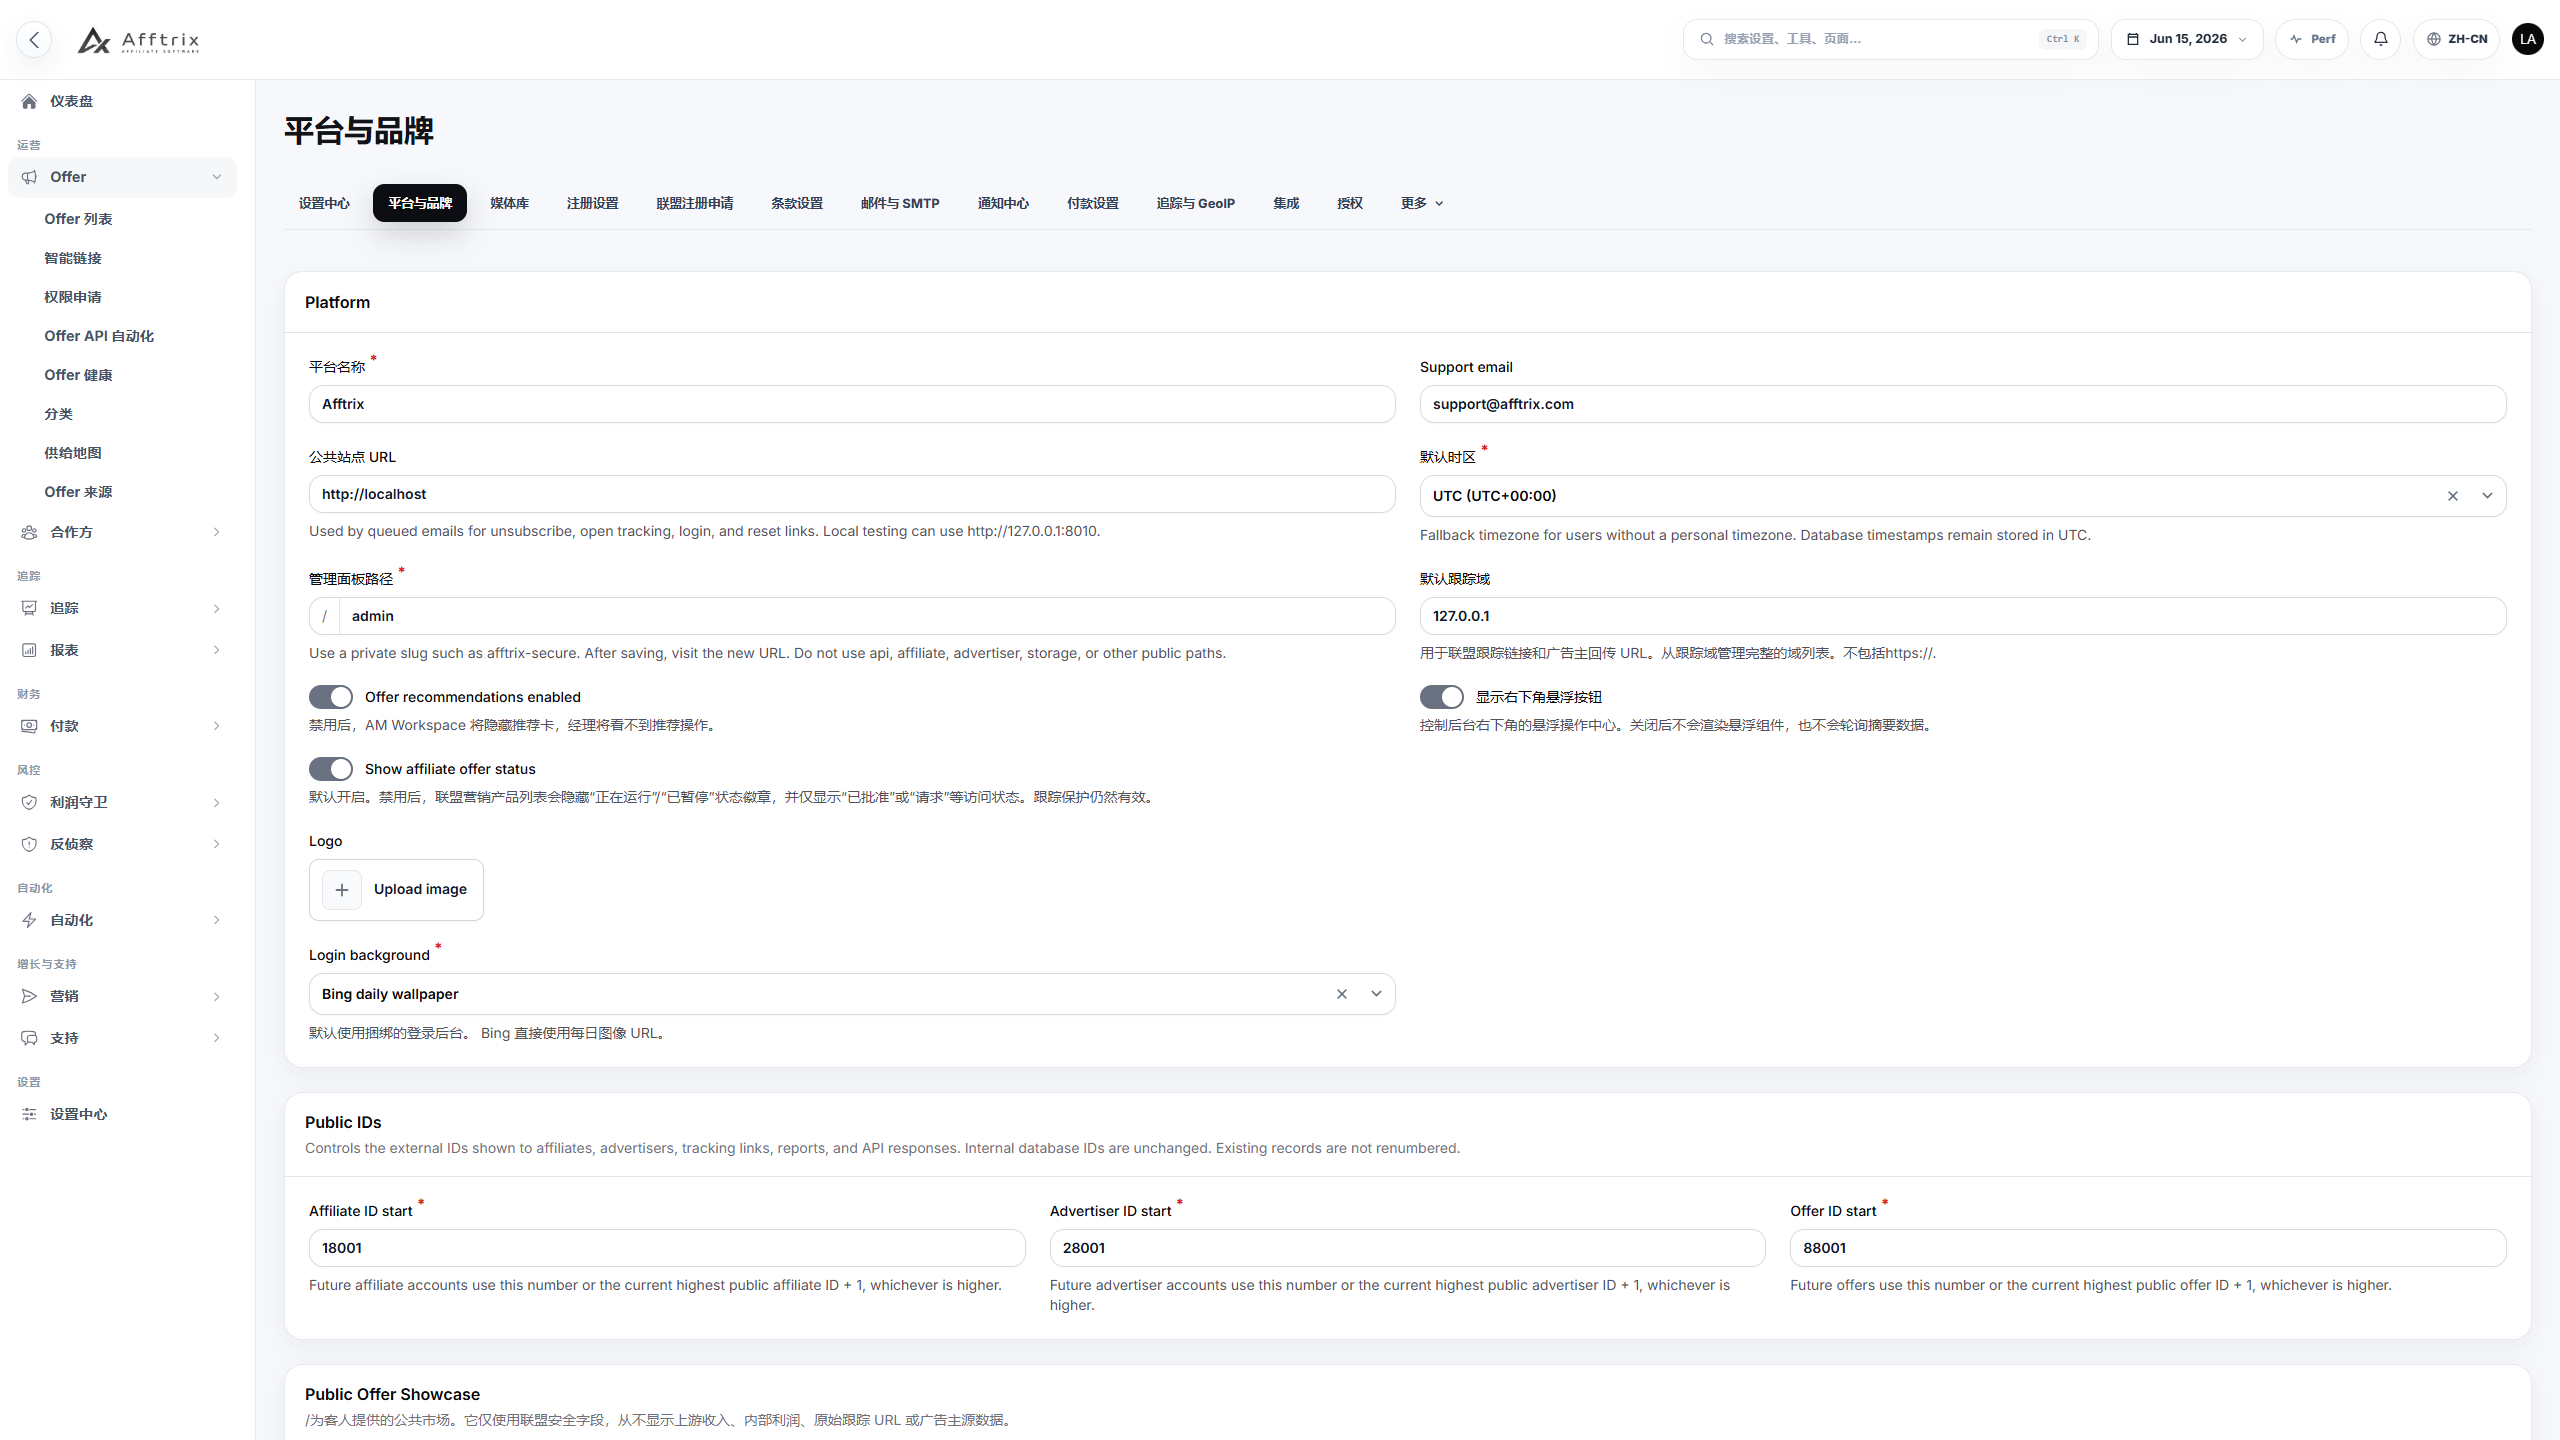Open the Jun 15, 2026 date picker
This screenshot has height=1440, width=2560.
point(2187,39)
